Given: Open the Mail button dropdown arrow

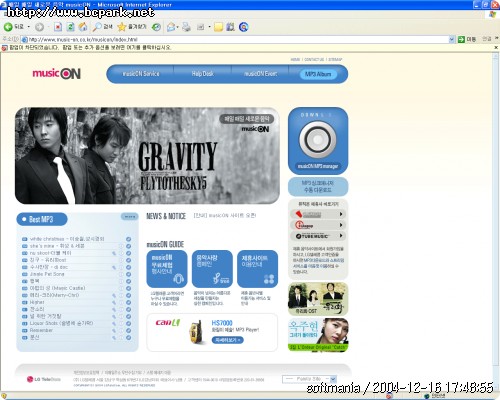Looking at the screenshot, I should [178, 27].
